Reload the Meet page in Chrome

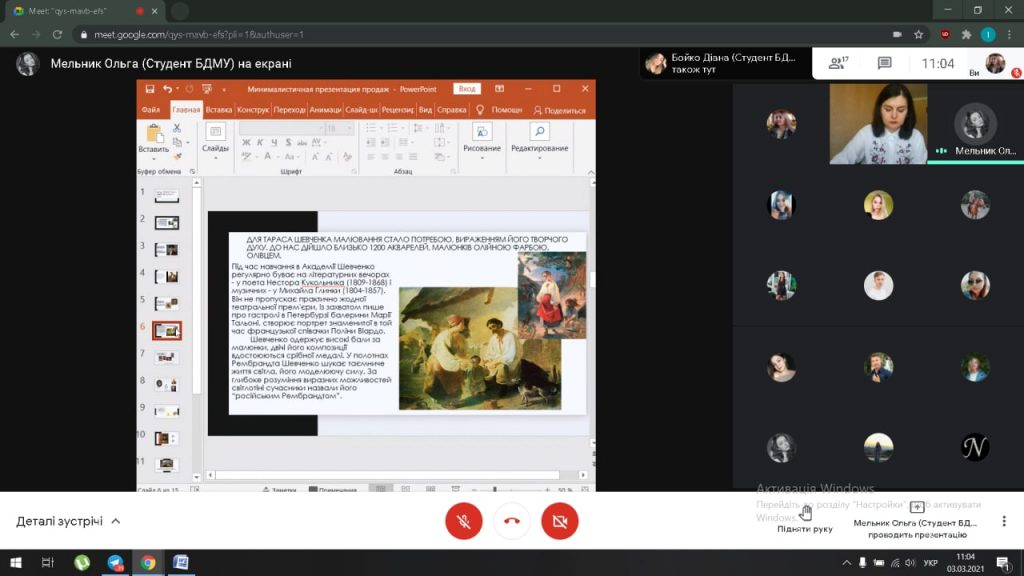click(x=57, y=35)
